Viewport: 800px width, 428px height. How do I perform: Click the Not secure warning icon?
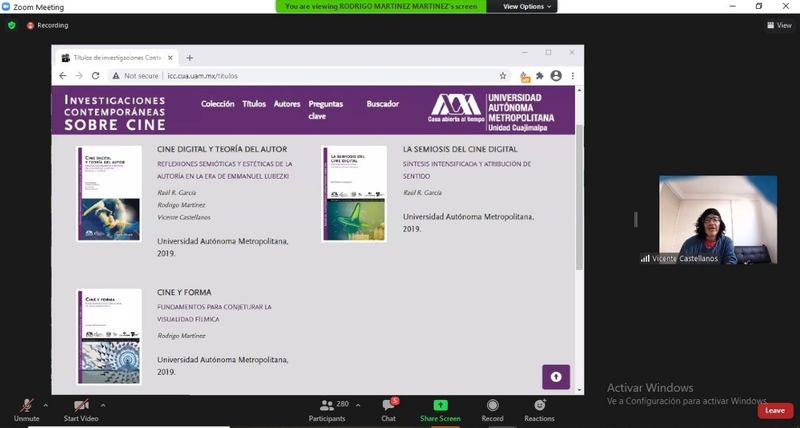click(116, 75)
